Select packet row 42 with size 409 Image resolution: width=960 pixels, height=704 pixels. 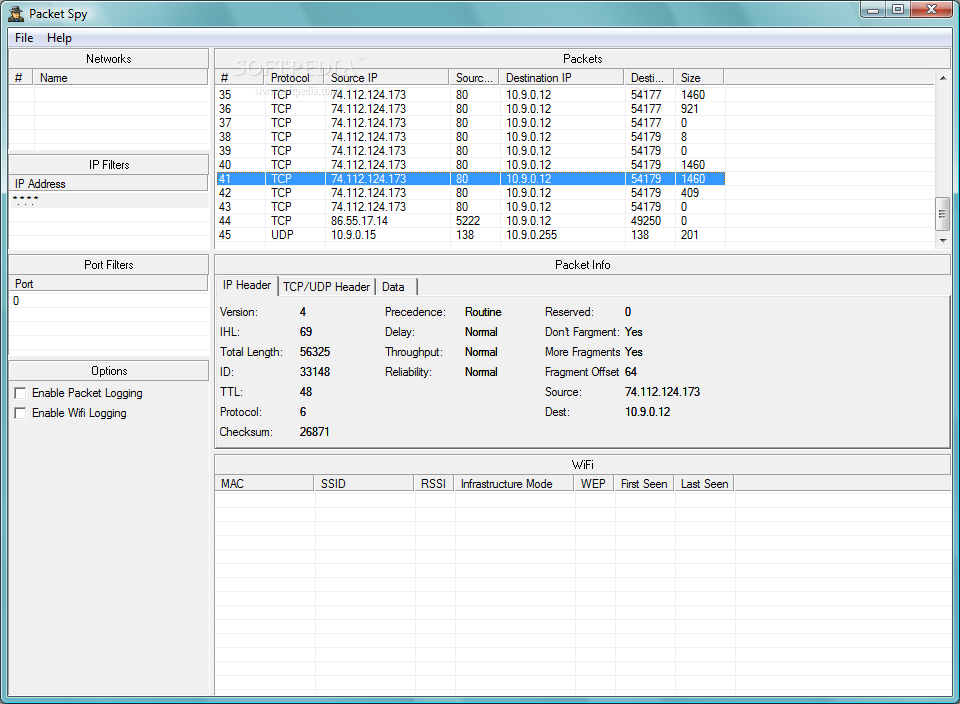tap(470, 193)
